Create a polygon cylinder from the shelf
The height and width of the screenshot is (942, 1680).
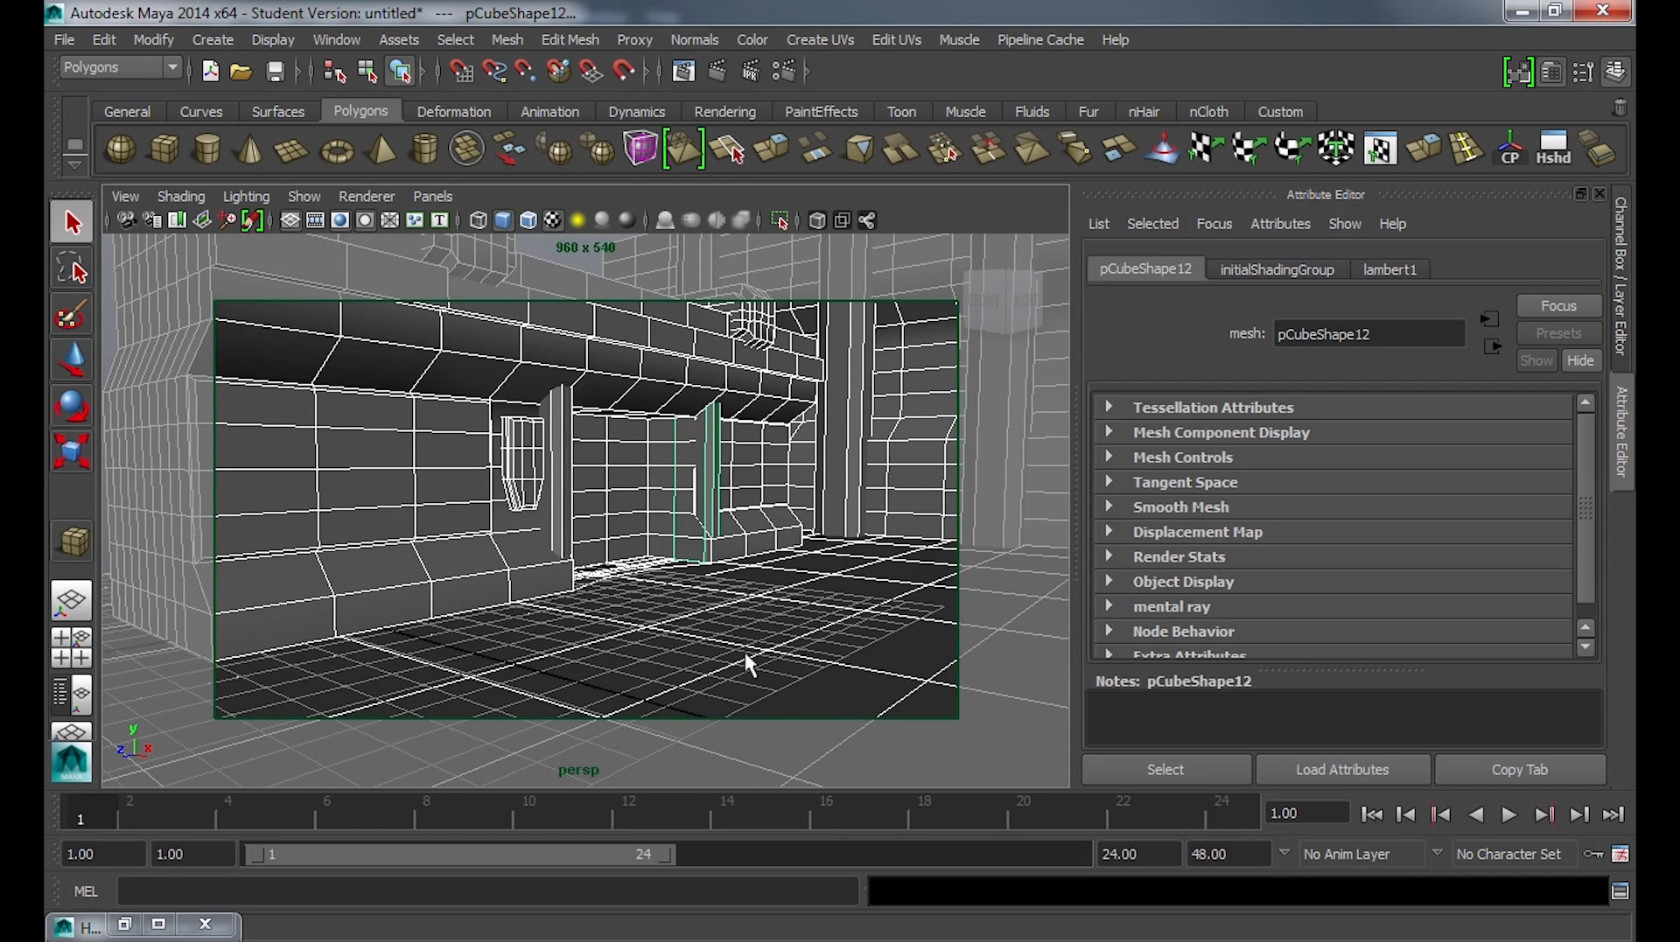(207, 150)
